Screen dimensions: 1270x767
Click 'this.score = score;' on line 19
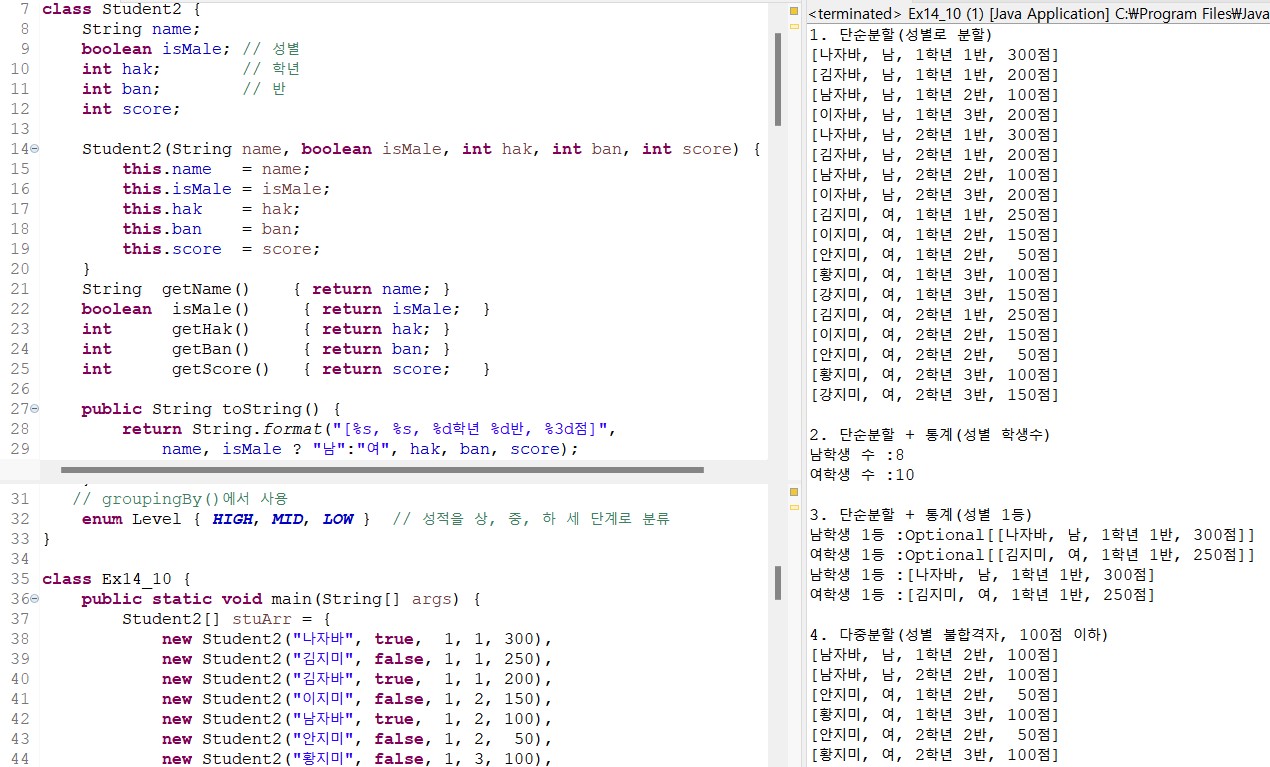point(221,249)
